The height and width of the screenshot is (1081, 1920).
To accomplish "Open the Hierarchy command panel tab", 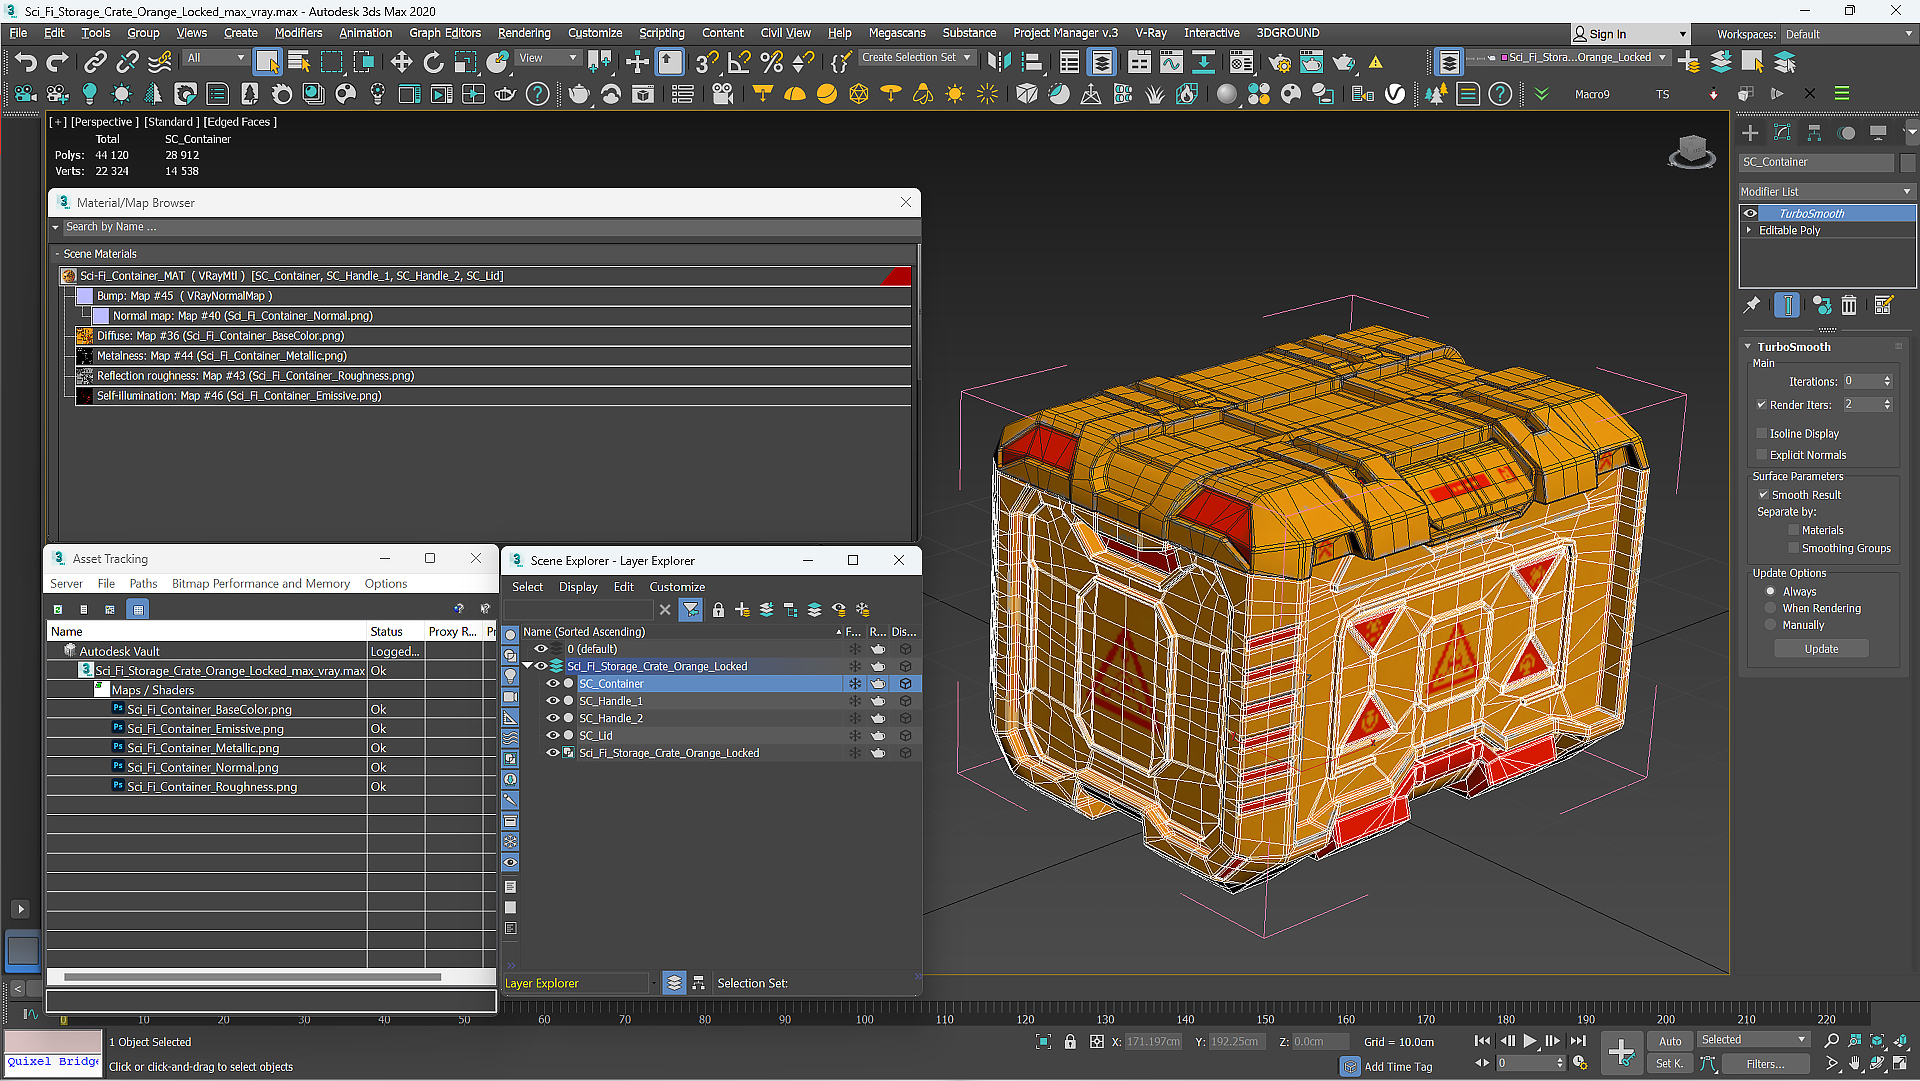I will (1814, 133).
